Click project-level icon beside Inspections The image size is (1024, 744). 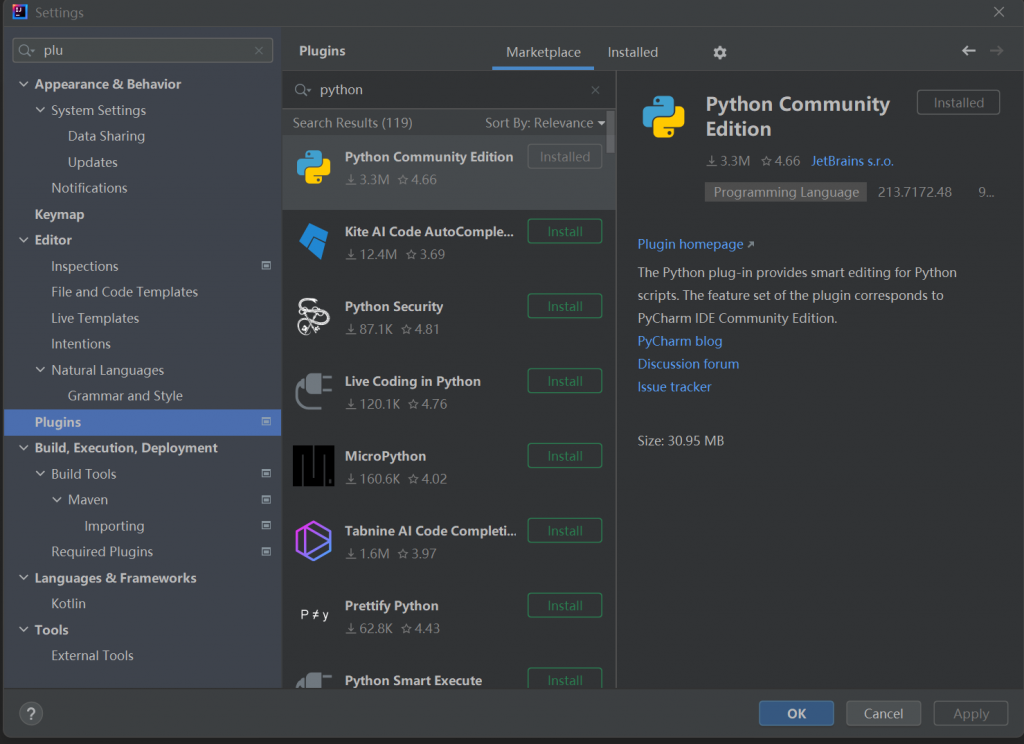point(266,266)
